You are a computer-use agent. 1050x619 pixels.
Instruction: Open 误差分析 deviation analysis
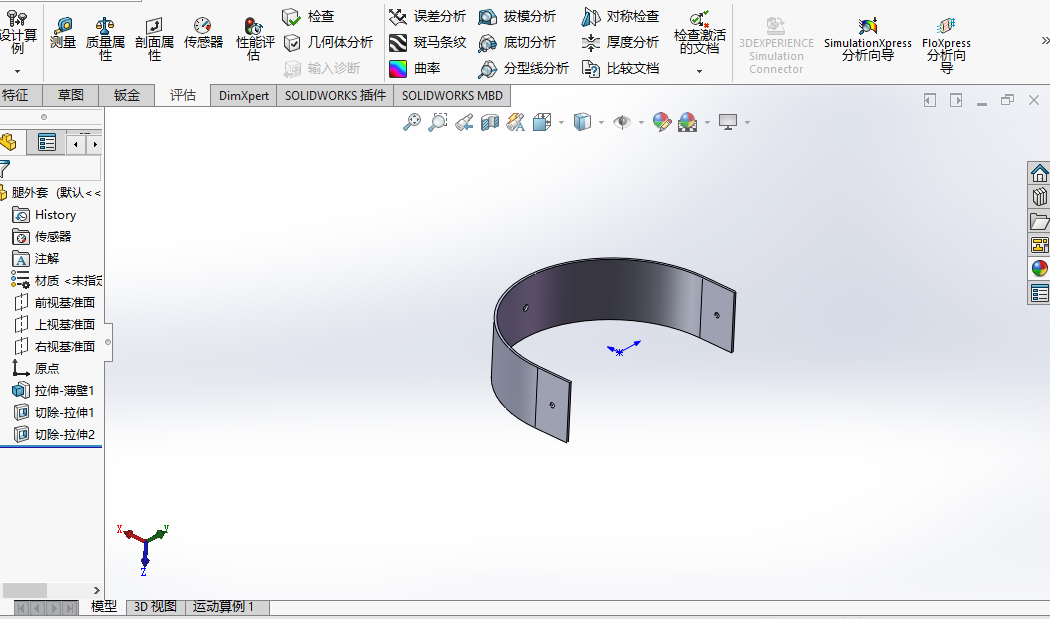427,16
